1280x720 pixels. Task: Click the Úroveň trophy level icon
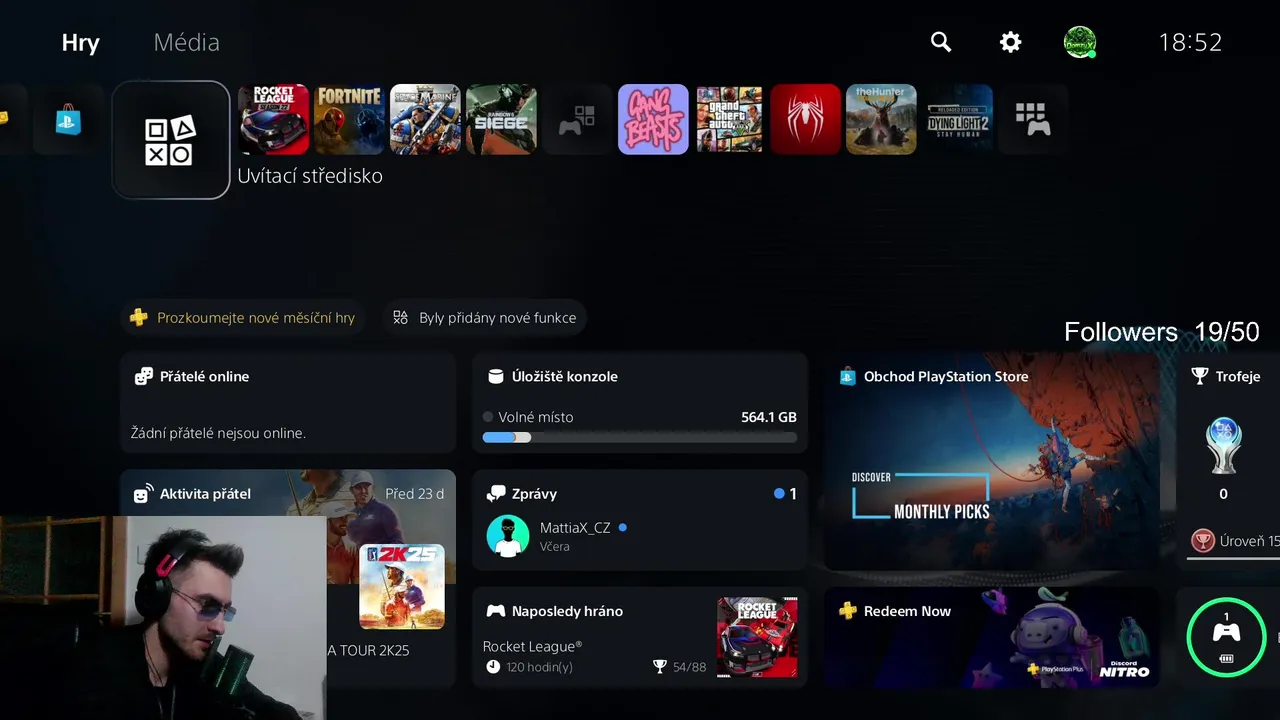pyautogui.click(x=1203, y=541)
